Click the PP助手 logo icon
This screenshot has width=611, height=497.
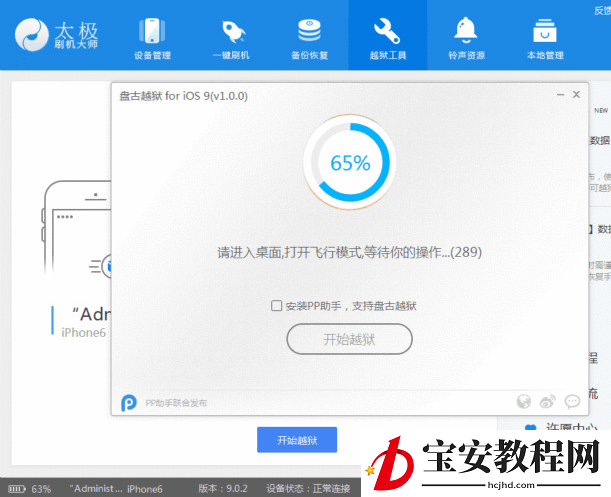pyautogui.click(x=129, y=403)
